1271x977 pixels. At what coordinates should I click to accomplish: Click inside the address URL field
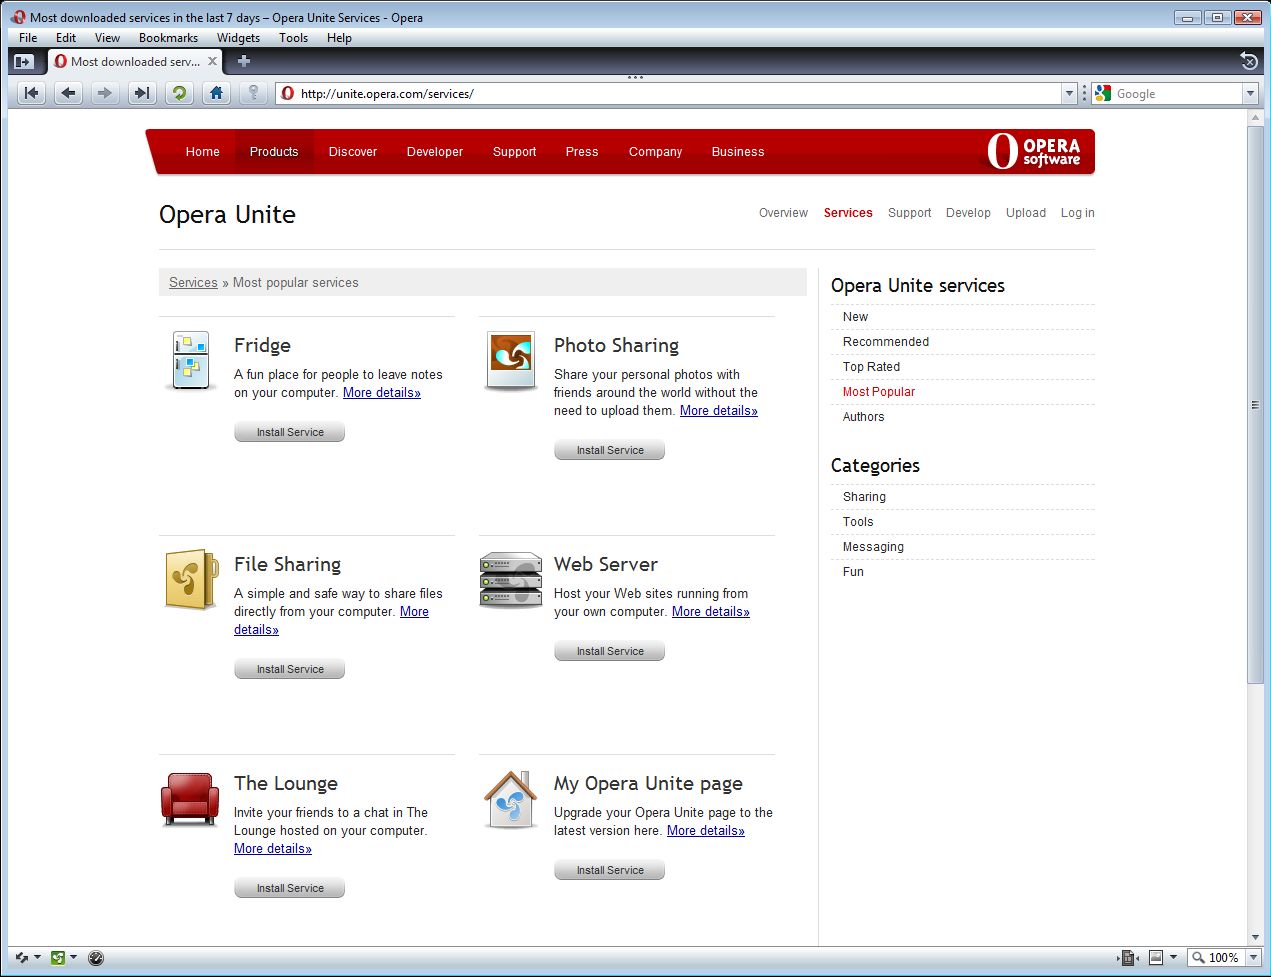[x=670, y=93]
